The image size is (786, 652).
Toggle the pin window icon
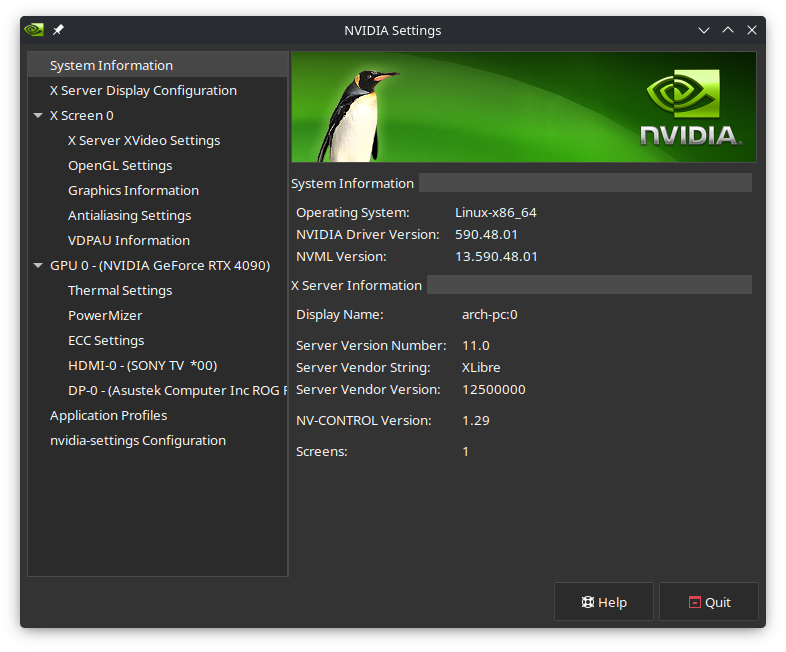tap(58, 30)
